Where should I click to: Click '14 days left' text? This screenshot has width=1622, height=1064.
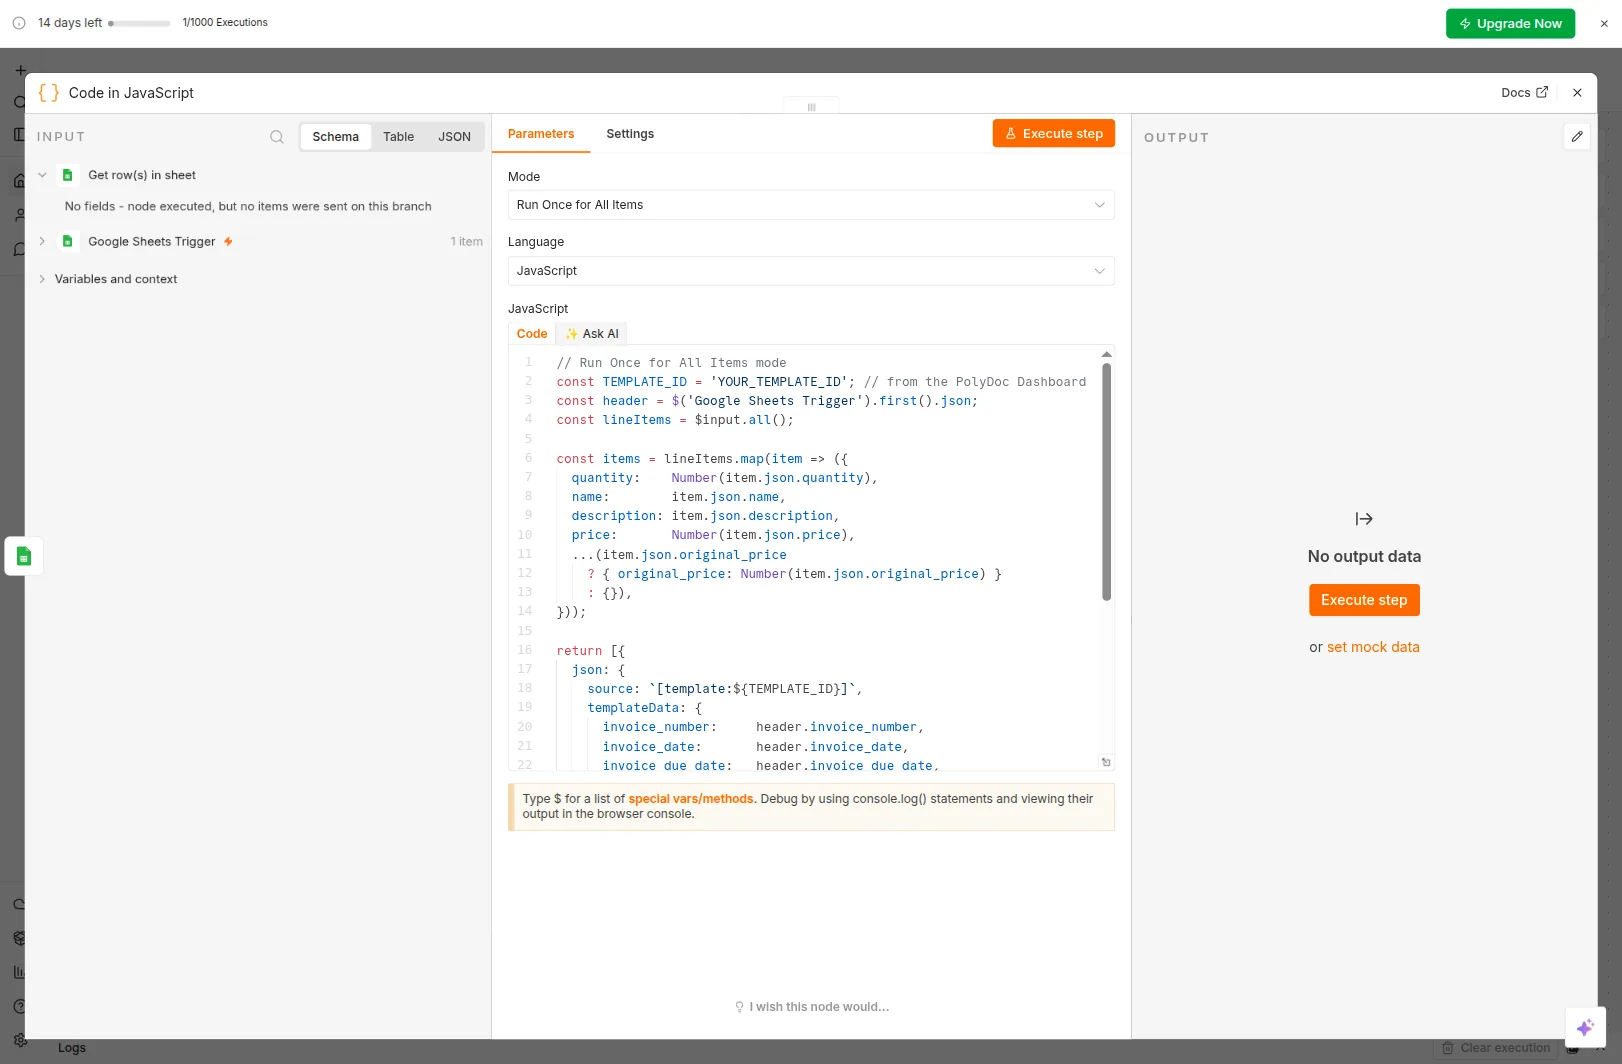(x=70, y=23)
